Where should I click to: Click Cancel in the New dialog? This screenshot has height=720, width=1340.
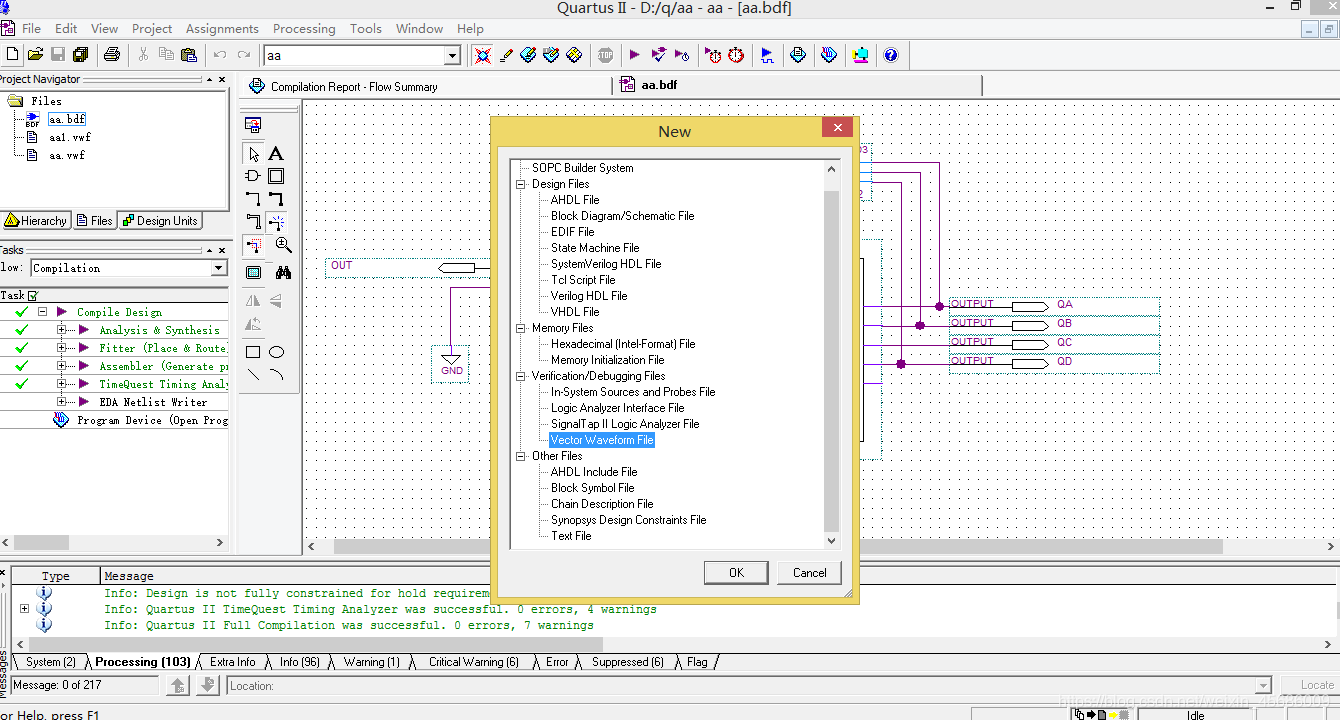(x=810, y=573)
